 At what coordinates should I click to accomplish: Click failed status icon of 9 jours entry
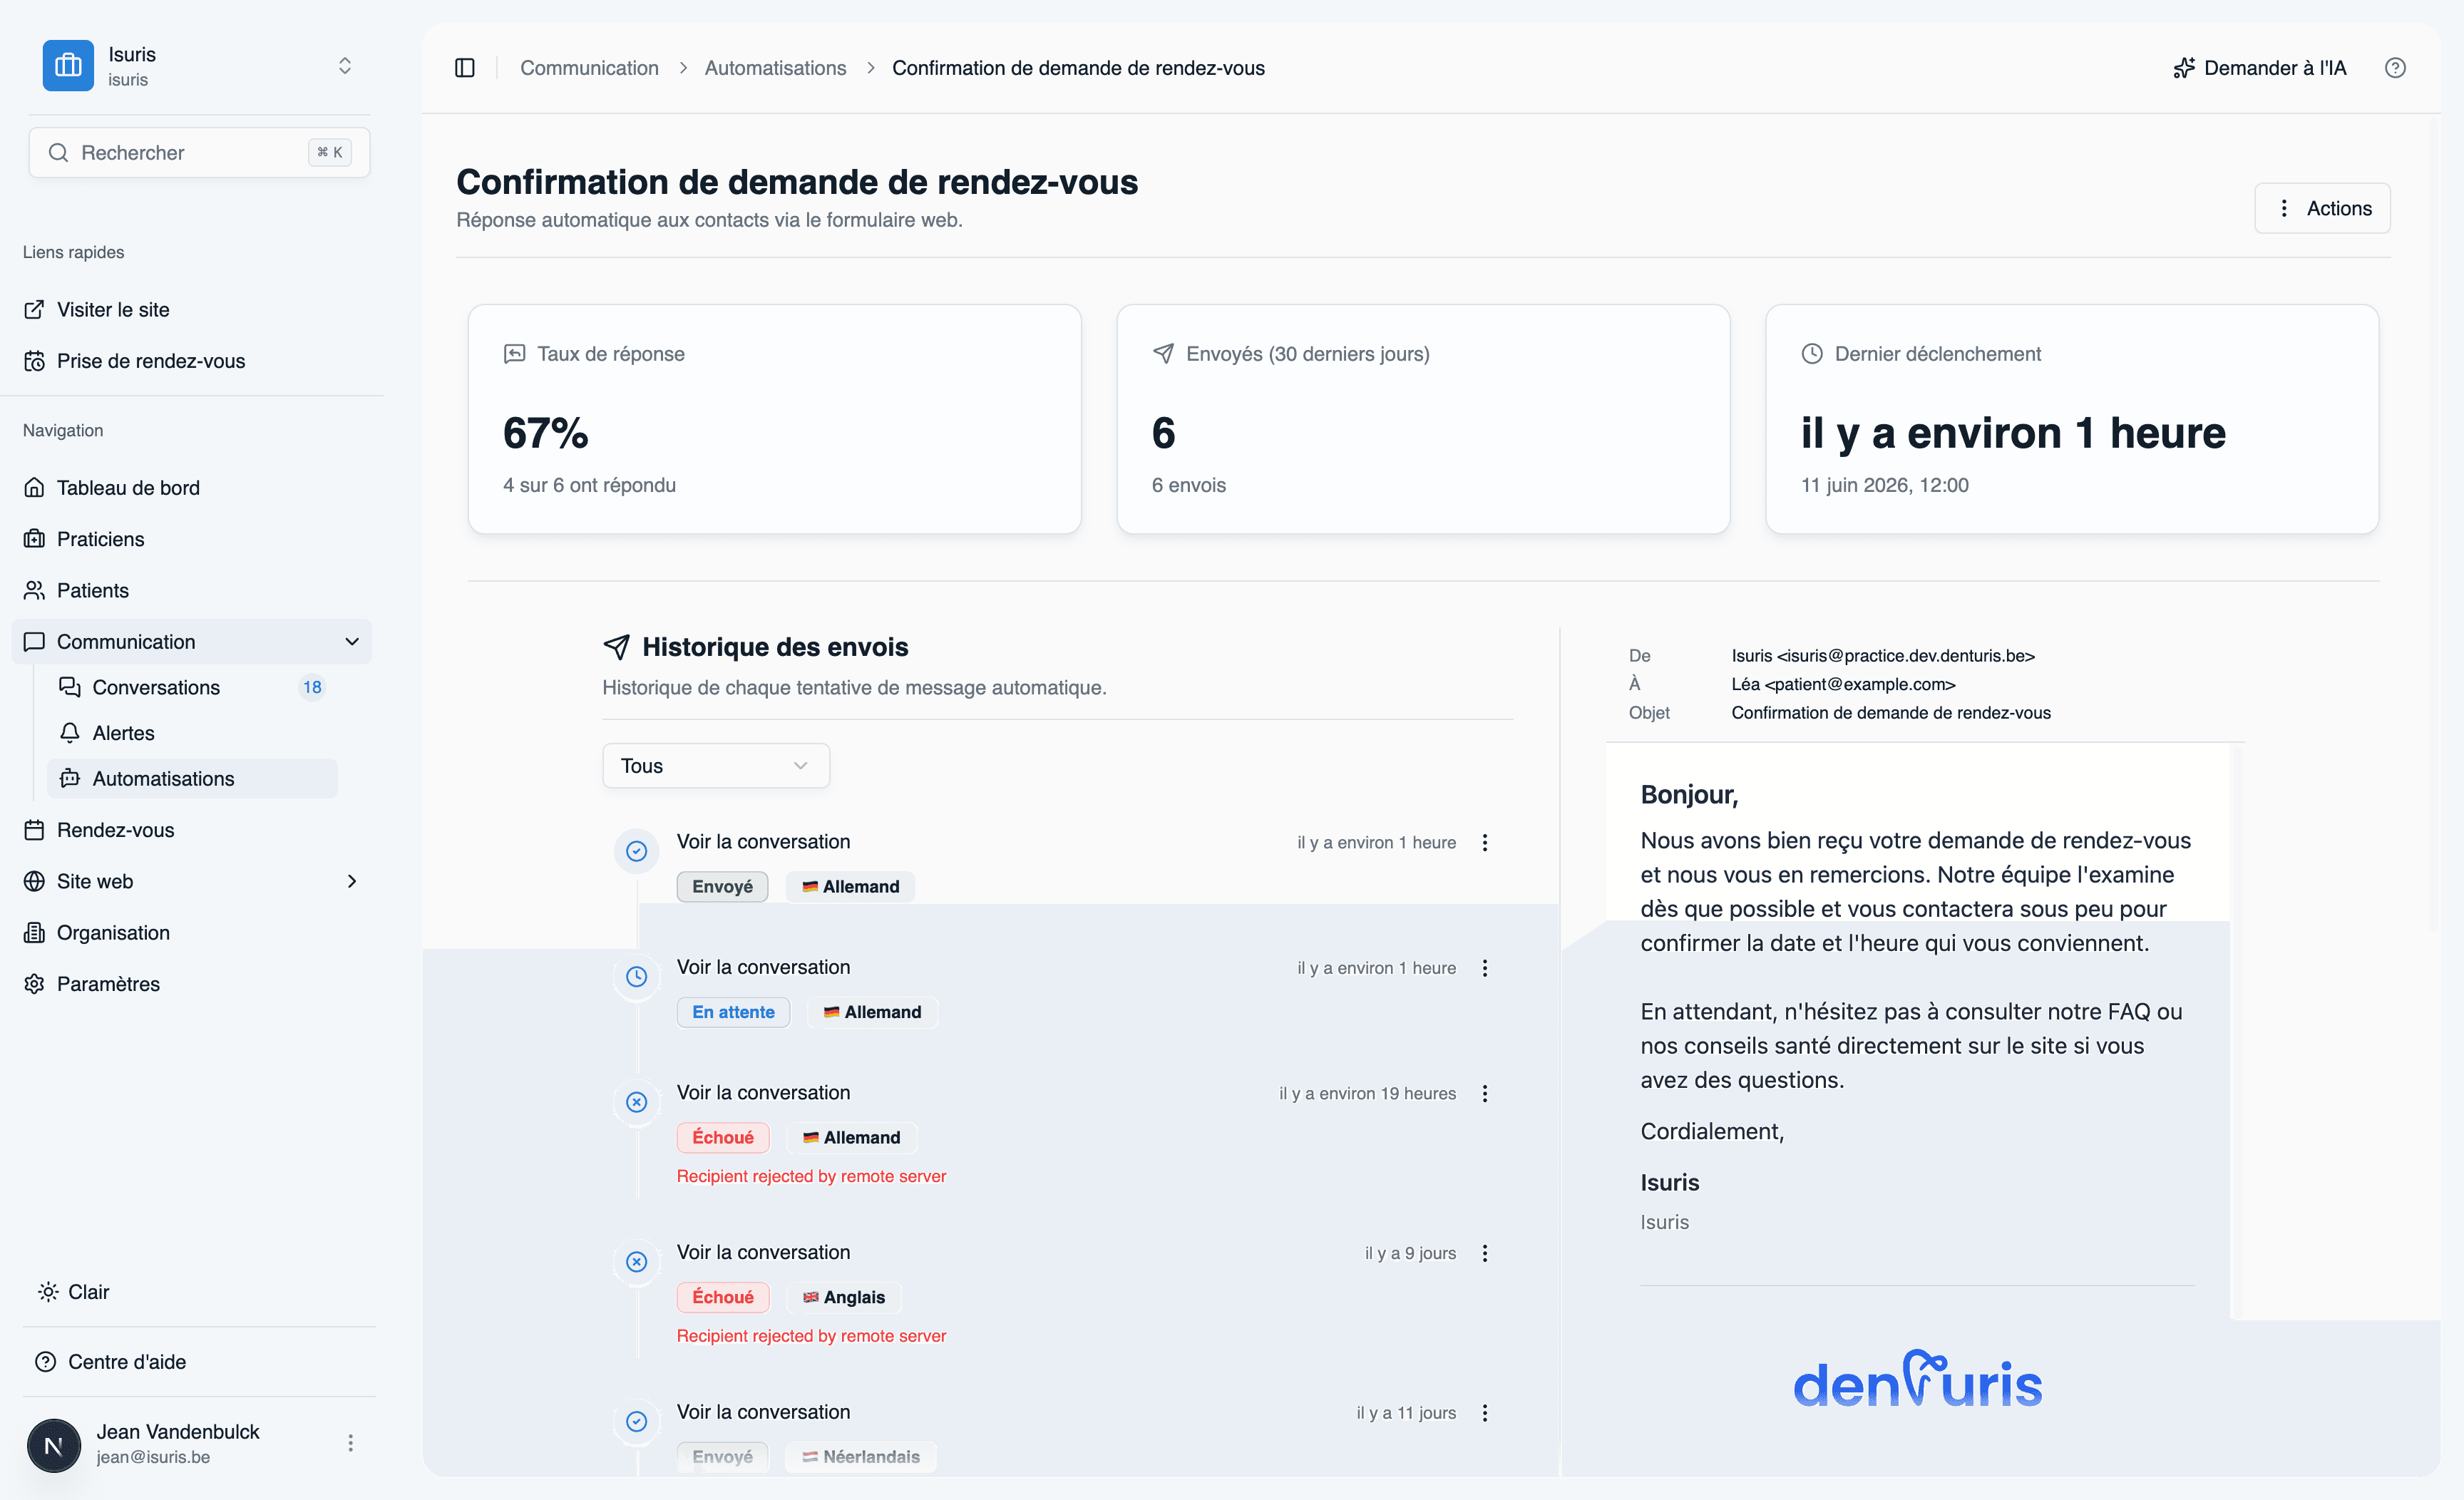636,1262
